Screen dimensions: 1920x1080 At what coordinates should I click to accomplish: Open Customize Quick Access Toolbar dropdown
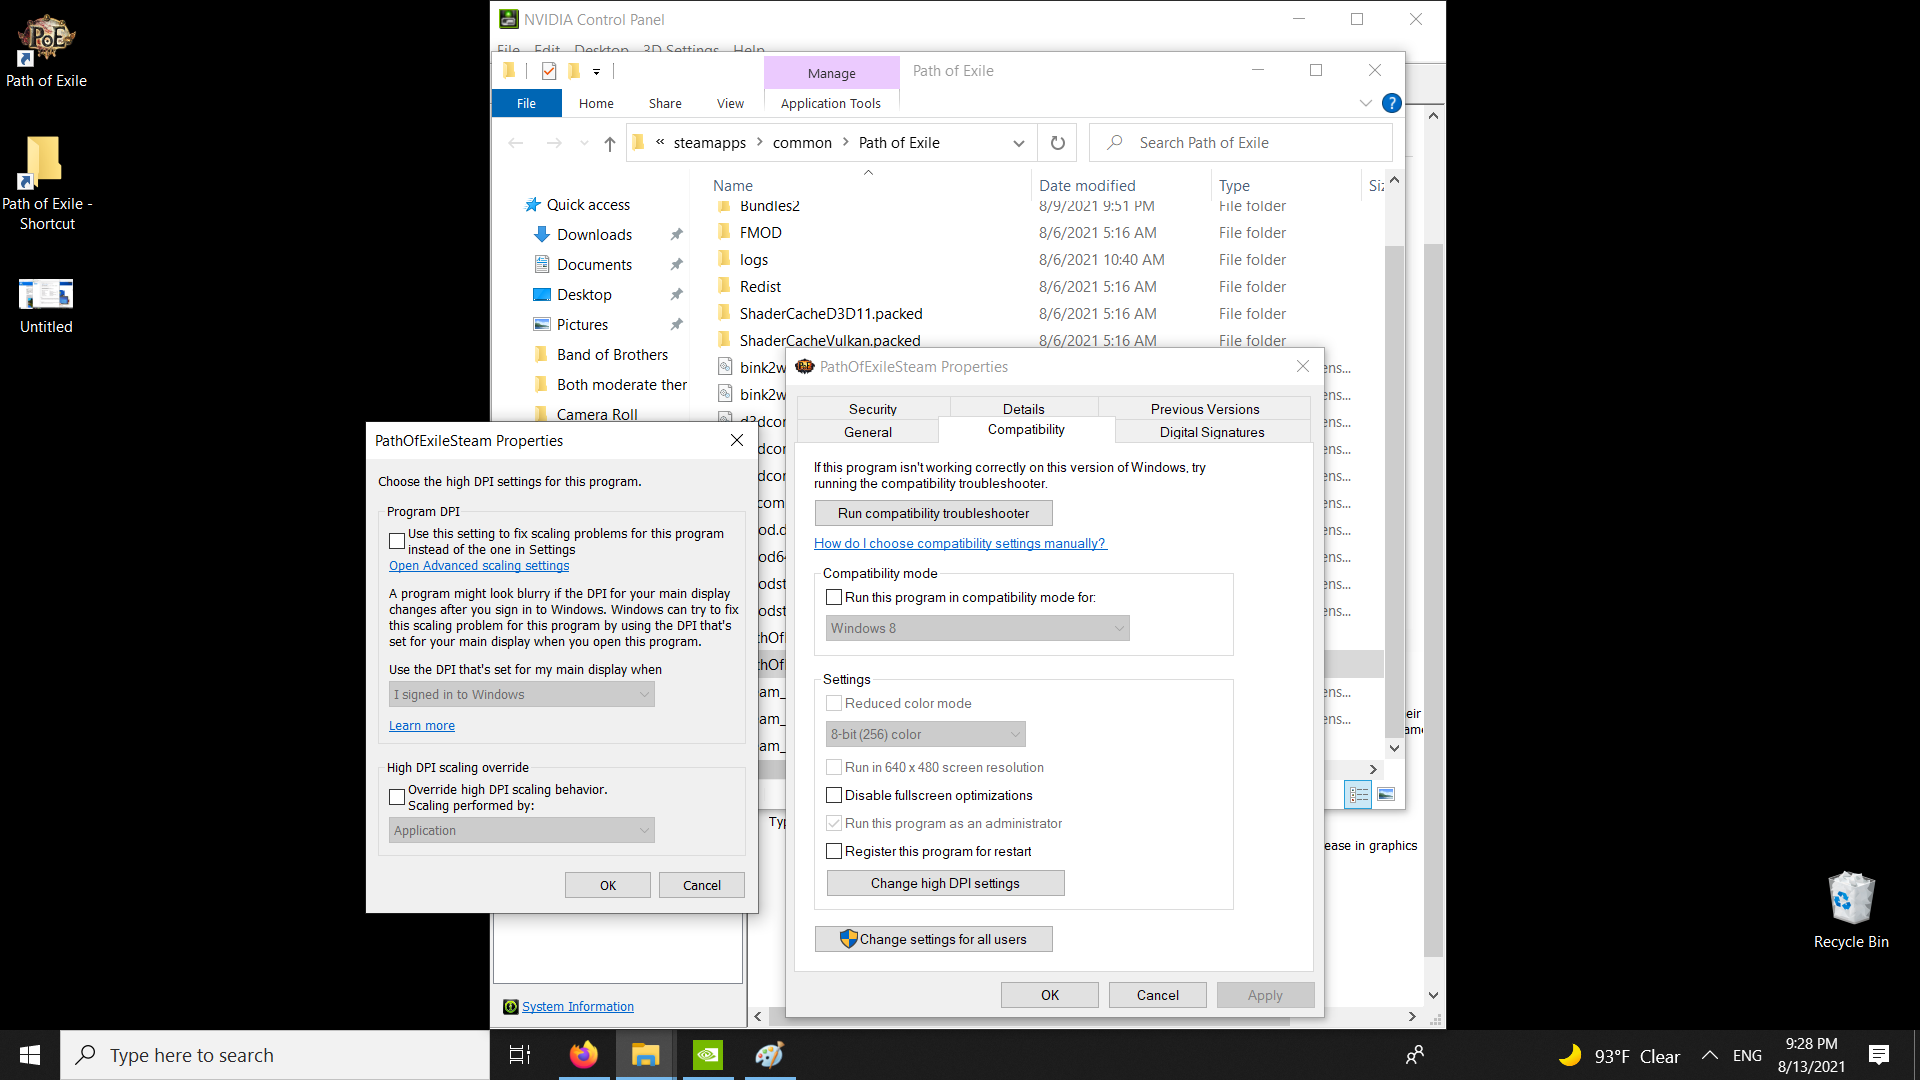click(x=596, y=71)
